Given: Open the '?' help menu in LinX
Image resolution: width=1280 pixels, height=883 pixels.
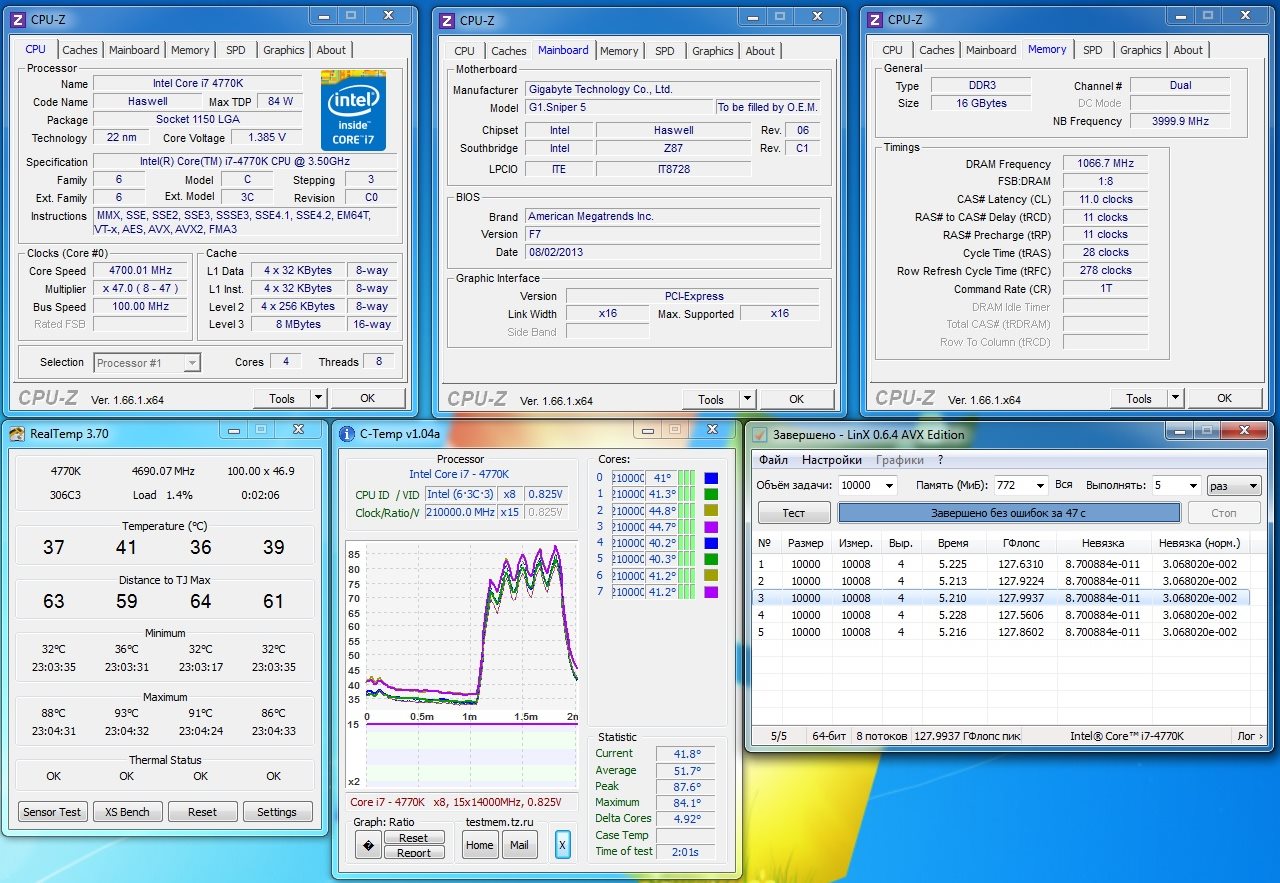Looking at the screenshot, I should [x=940, y=460].
